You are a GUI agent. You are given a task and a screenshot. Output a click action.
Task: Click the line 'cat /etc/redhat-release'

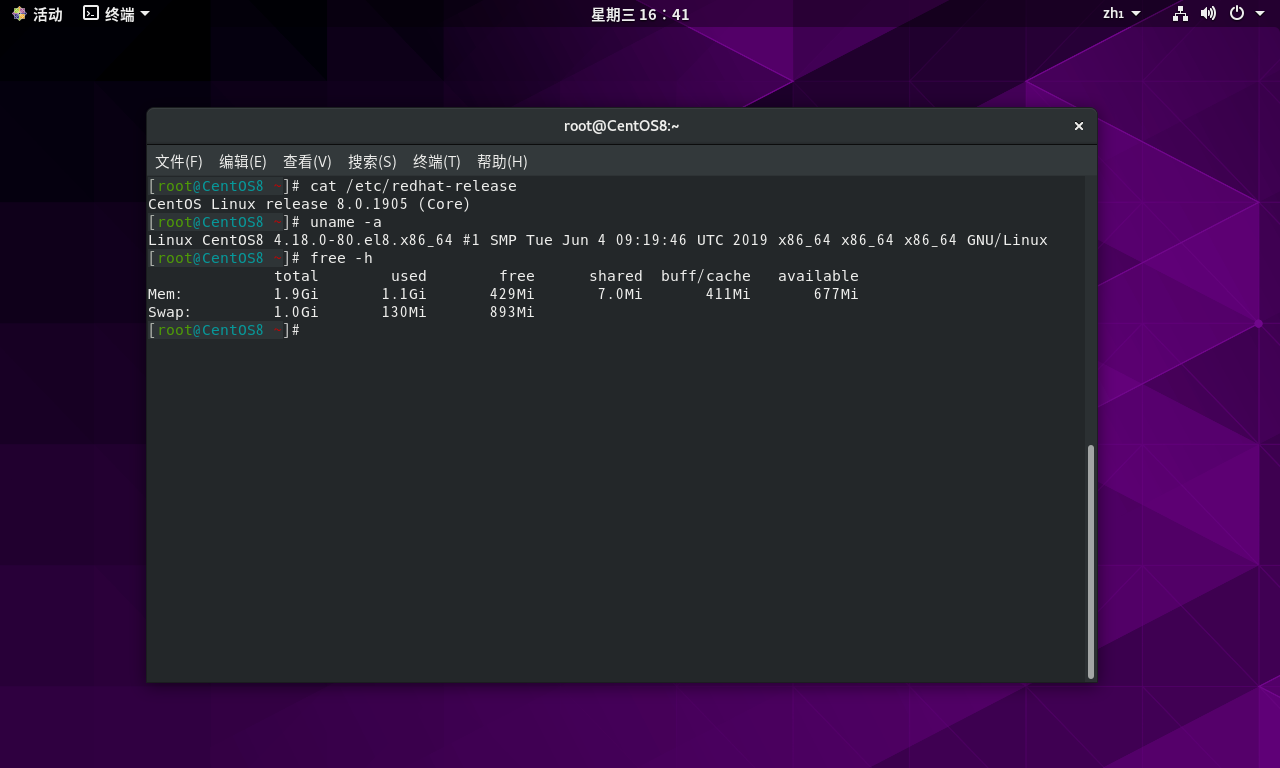[x=413, y=186]
